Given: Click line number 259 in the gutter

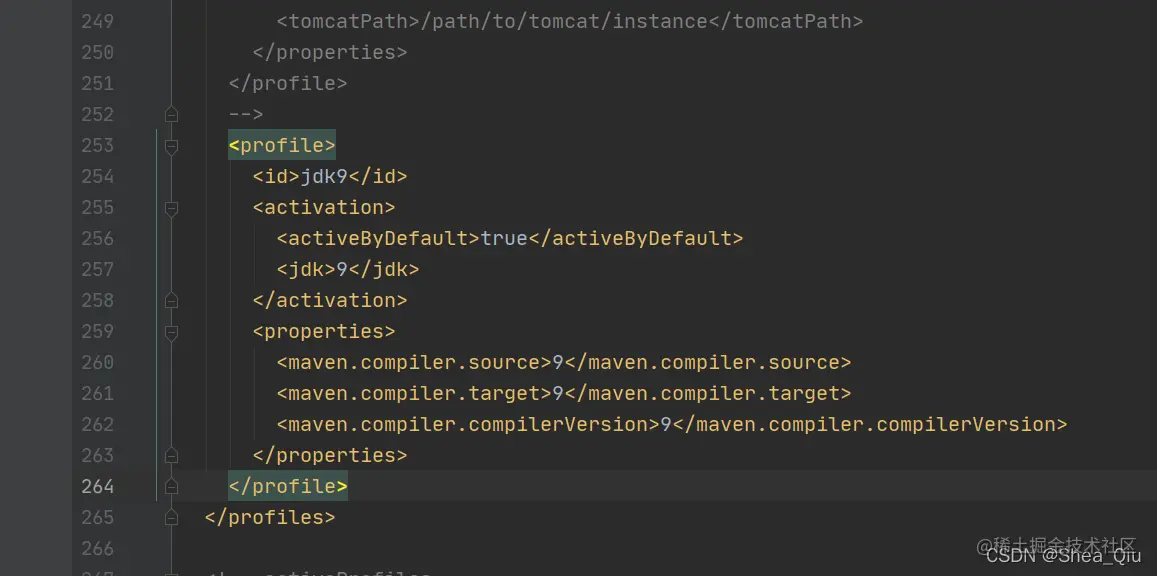Looking at the screenshot, I should coord(97,332).
